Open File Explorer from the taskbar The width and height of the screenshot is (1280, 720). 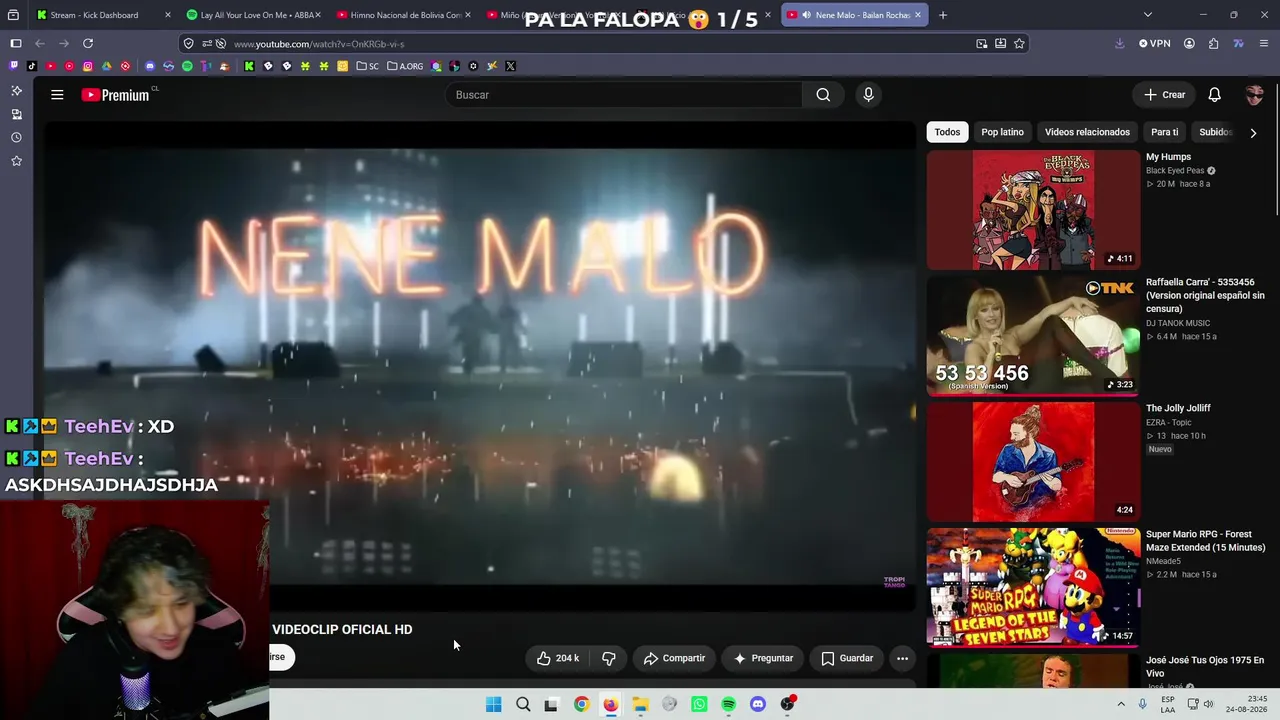640,704
